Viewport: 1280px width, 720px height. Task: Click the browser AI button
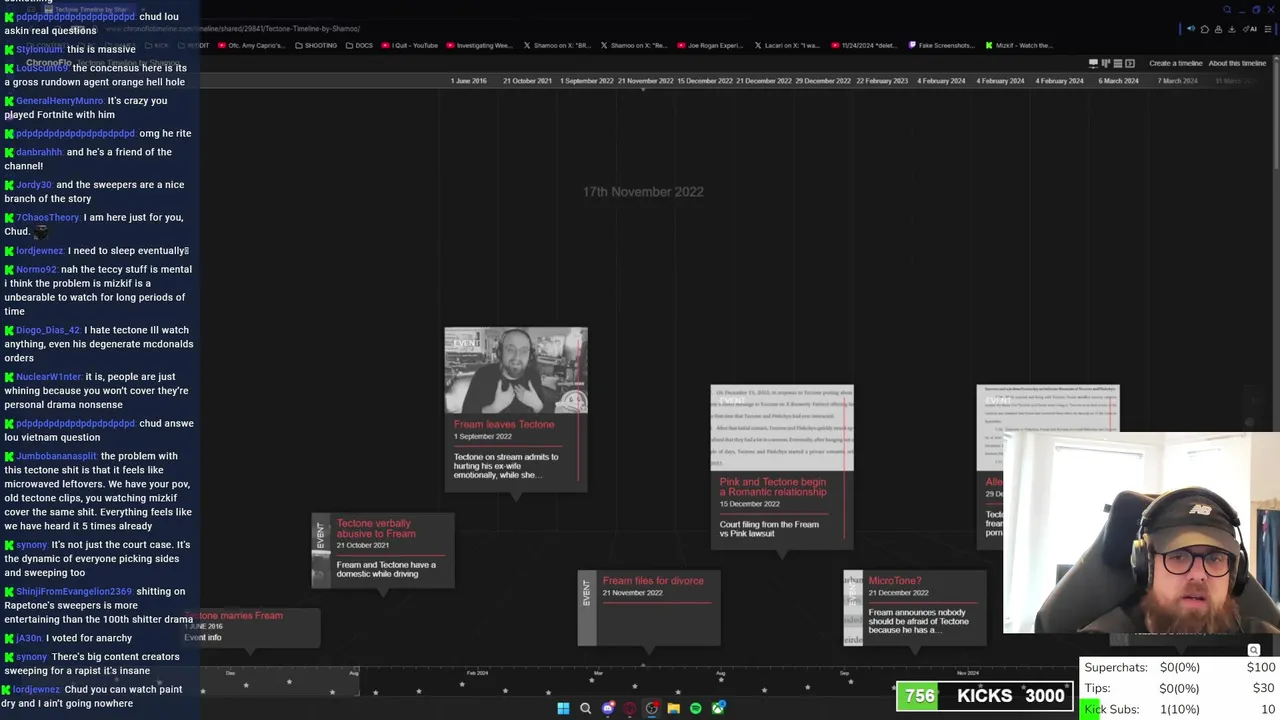pos(1250,29)
